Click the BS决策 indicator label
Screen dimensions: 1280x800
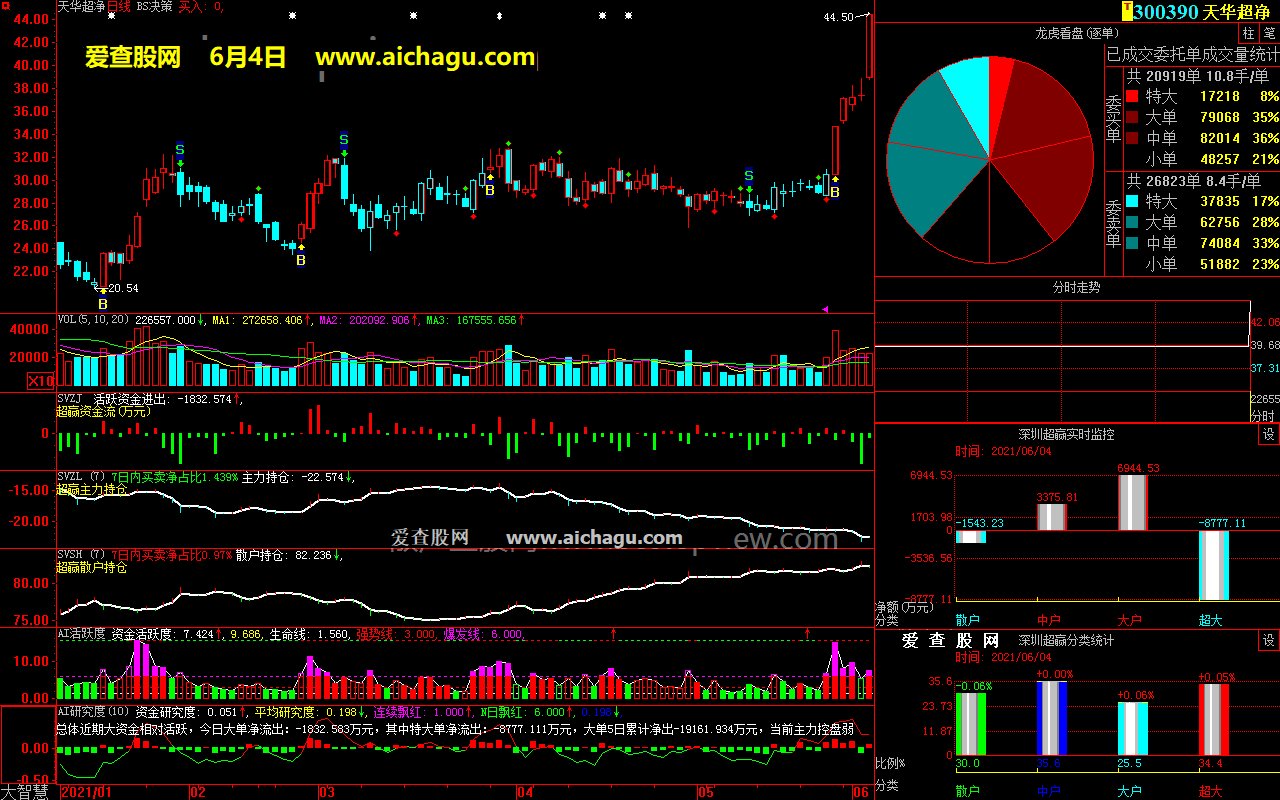point(154,6)
